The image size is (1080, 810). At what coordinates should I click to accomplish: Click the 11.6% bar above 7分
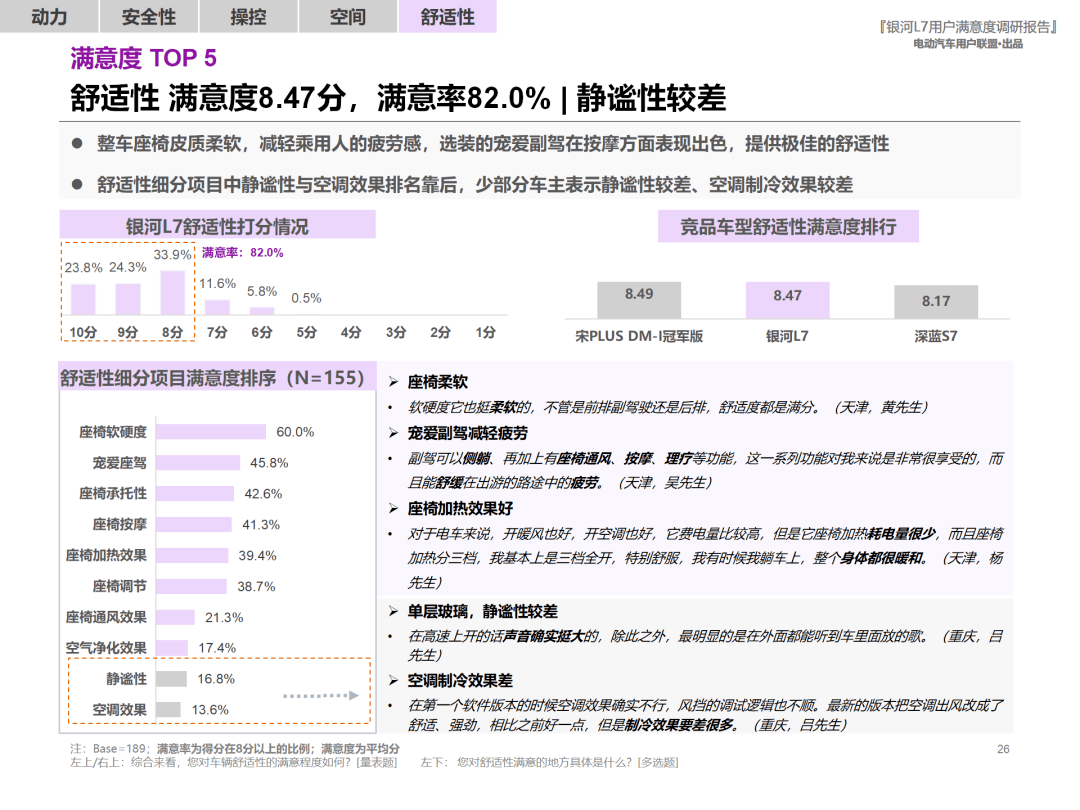[x=217, y=308]
